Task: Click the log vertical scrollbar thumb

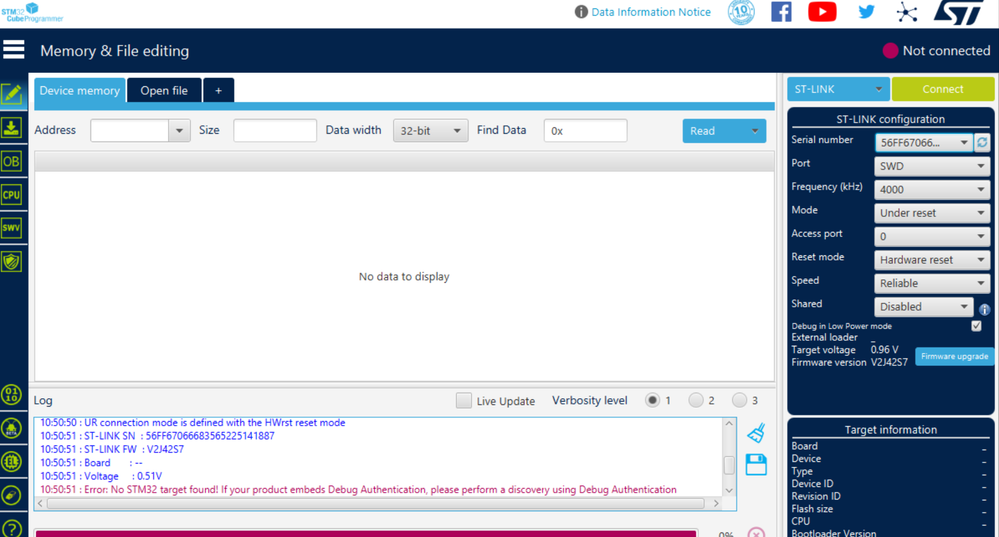Action: 729,464
